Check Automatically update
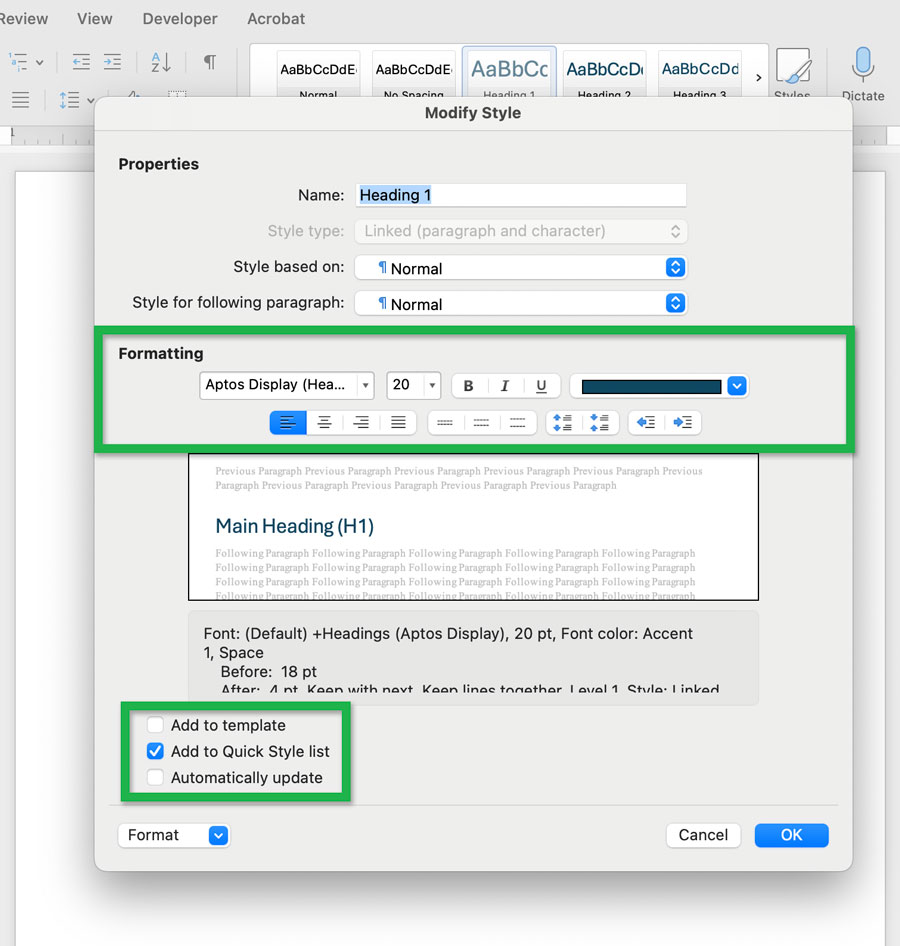900x946 pixels. point(155,777)
